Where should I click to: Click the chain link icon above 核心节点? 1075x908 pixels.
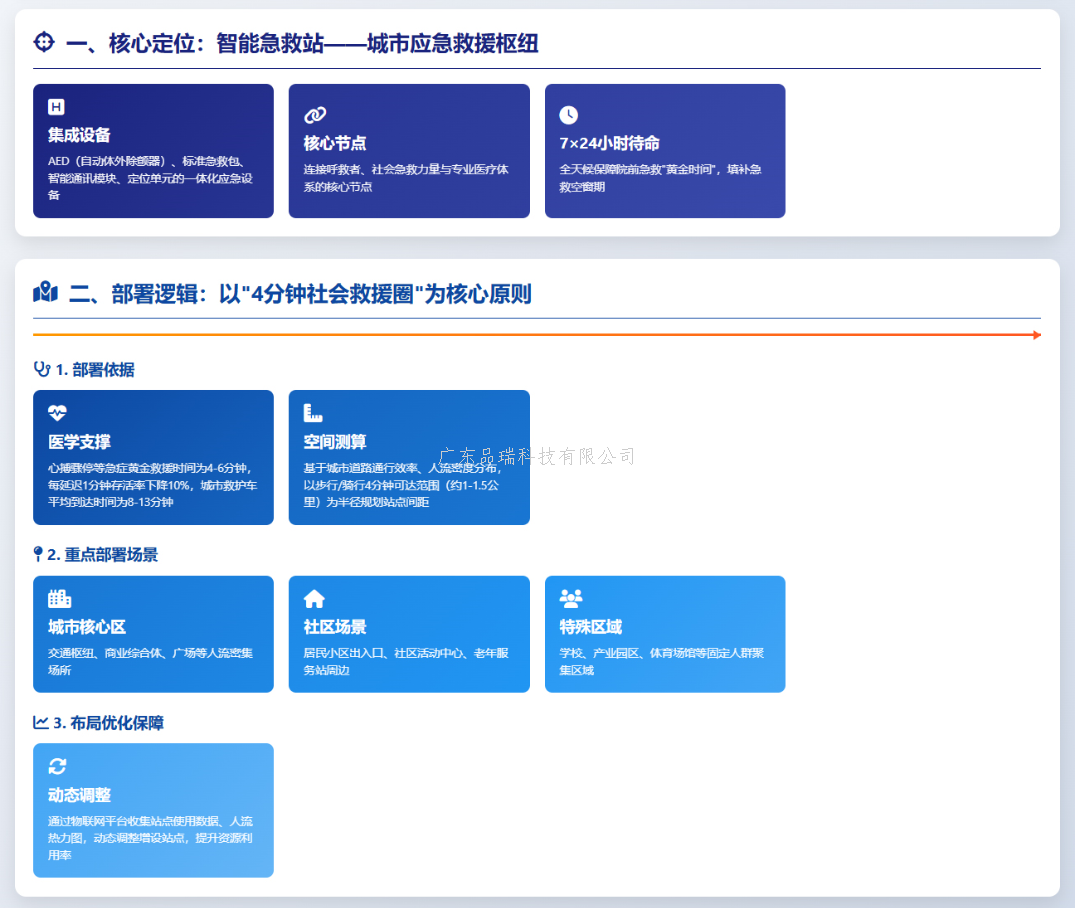coord(315,115)
